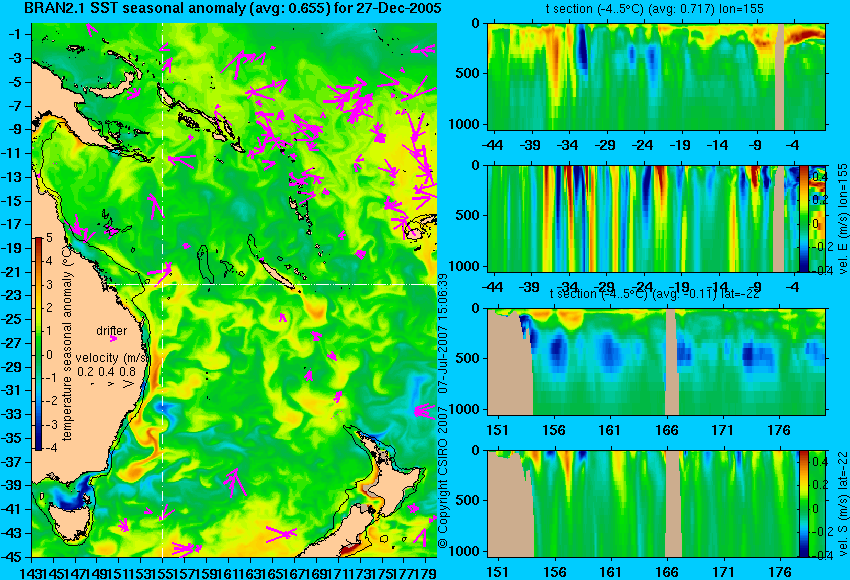Click the "500" depth label of the south velocity section
The height and width of the screenshot is (580, 850).
point(468,500)
